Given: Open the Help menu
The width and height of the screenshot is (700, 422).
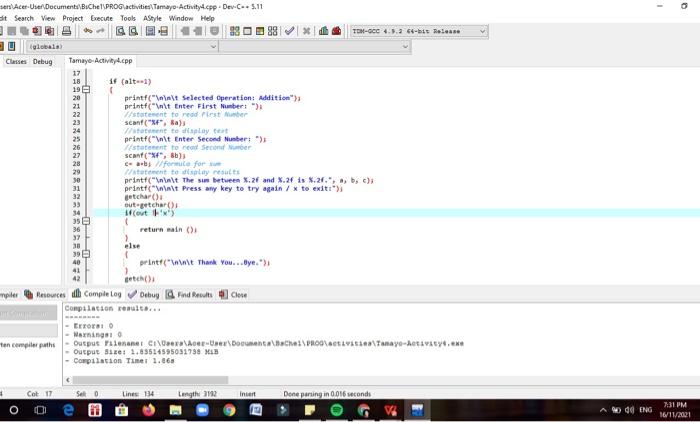Looking at the screenshot, I should click(208, 18).
